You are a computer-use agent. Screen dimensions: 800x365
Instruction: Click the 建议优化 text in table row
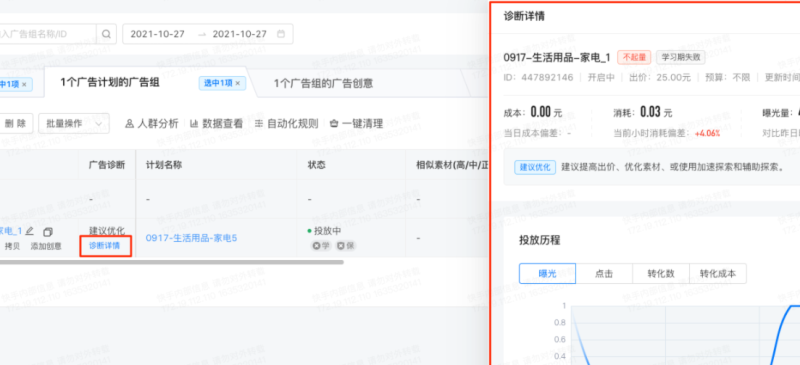pos(107,231)
